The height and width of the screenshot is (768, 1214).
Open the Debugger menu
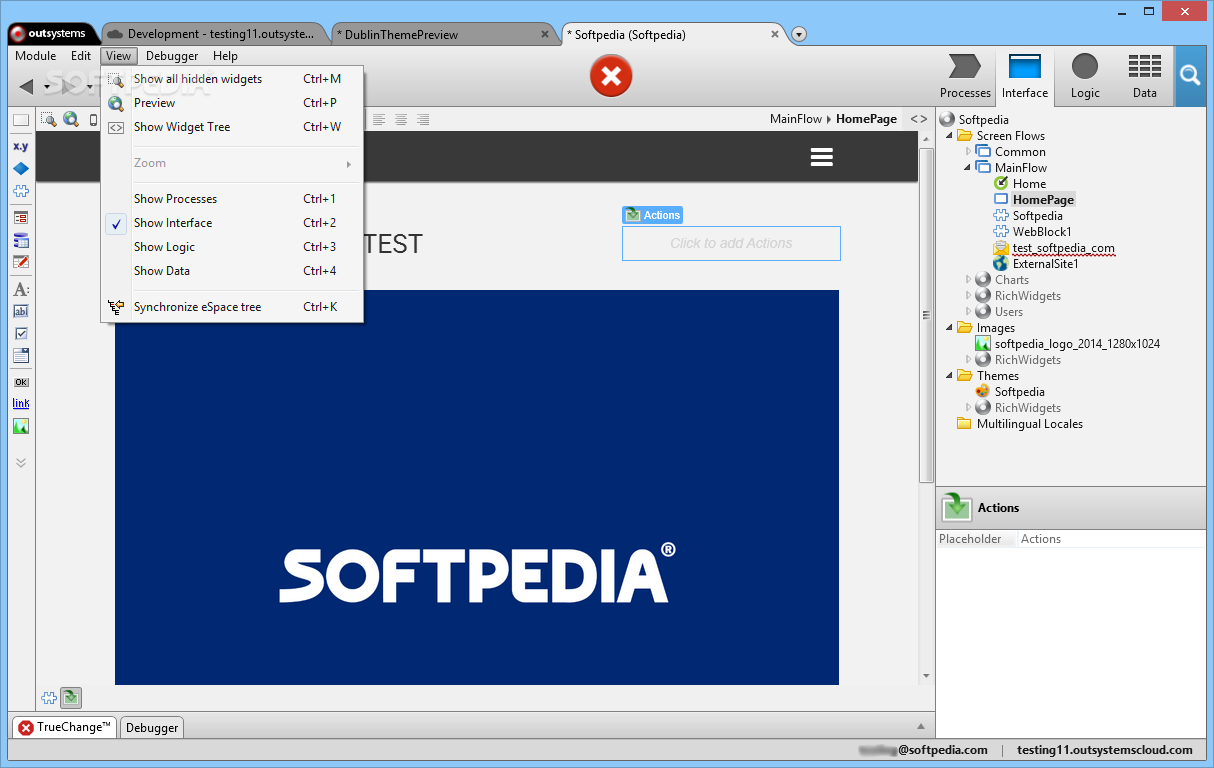172,56
